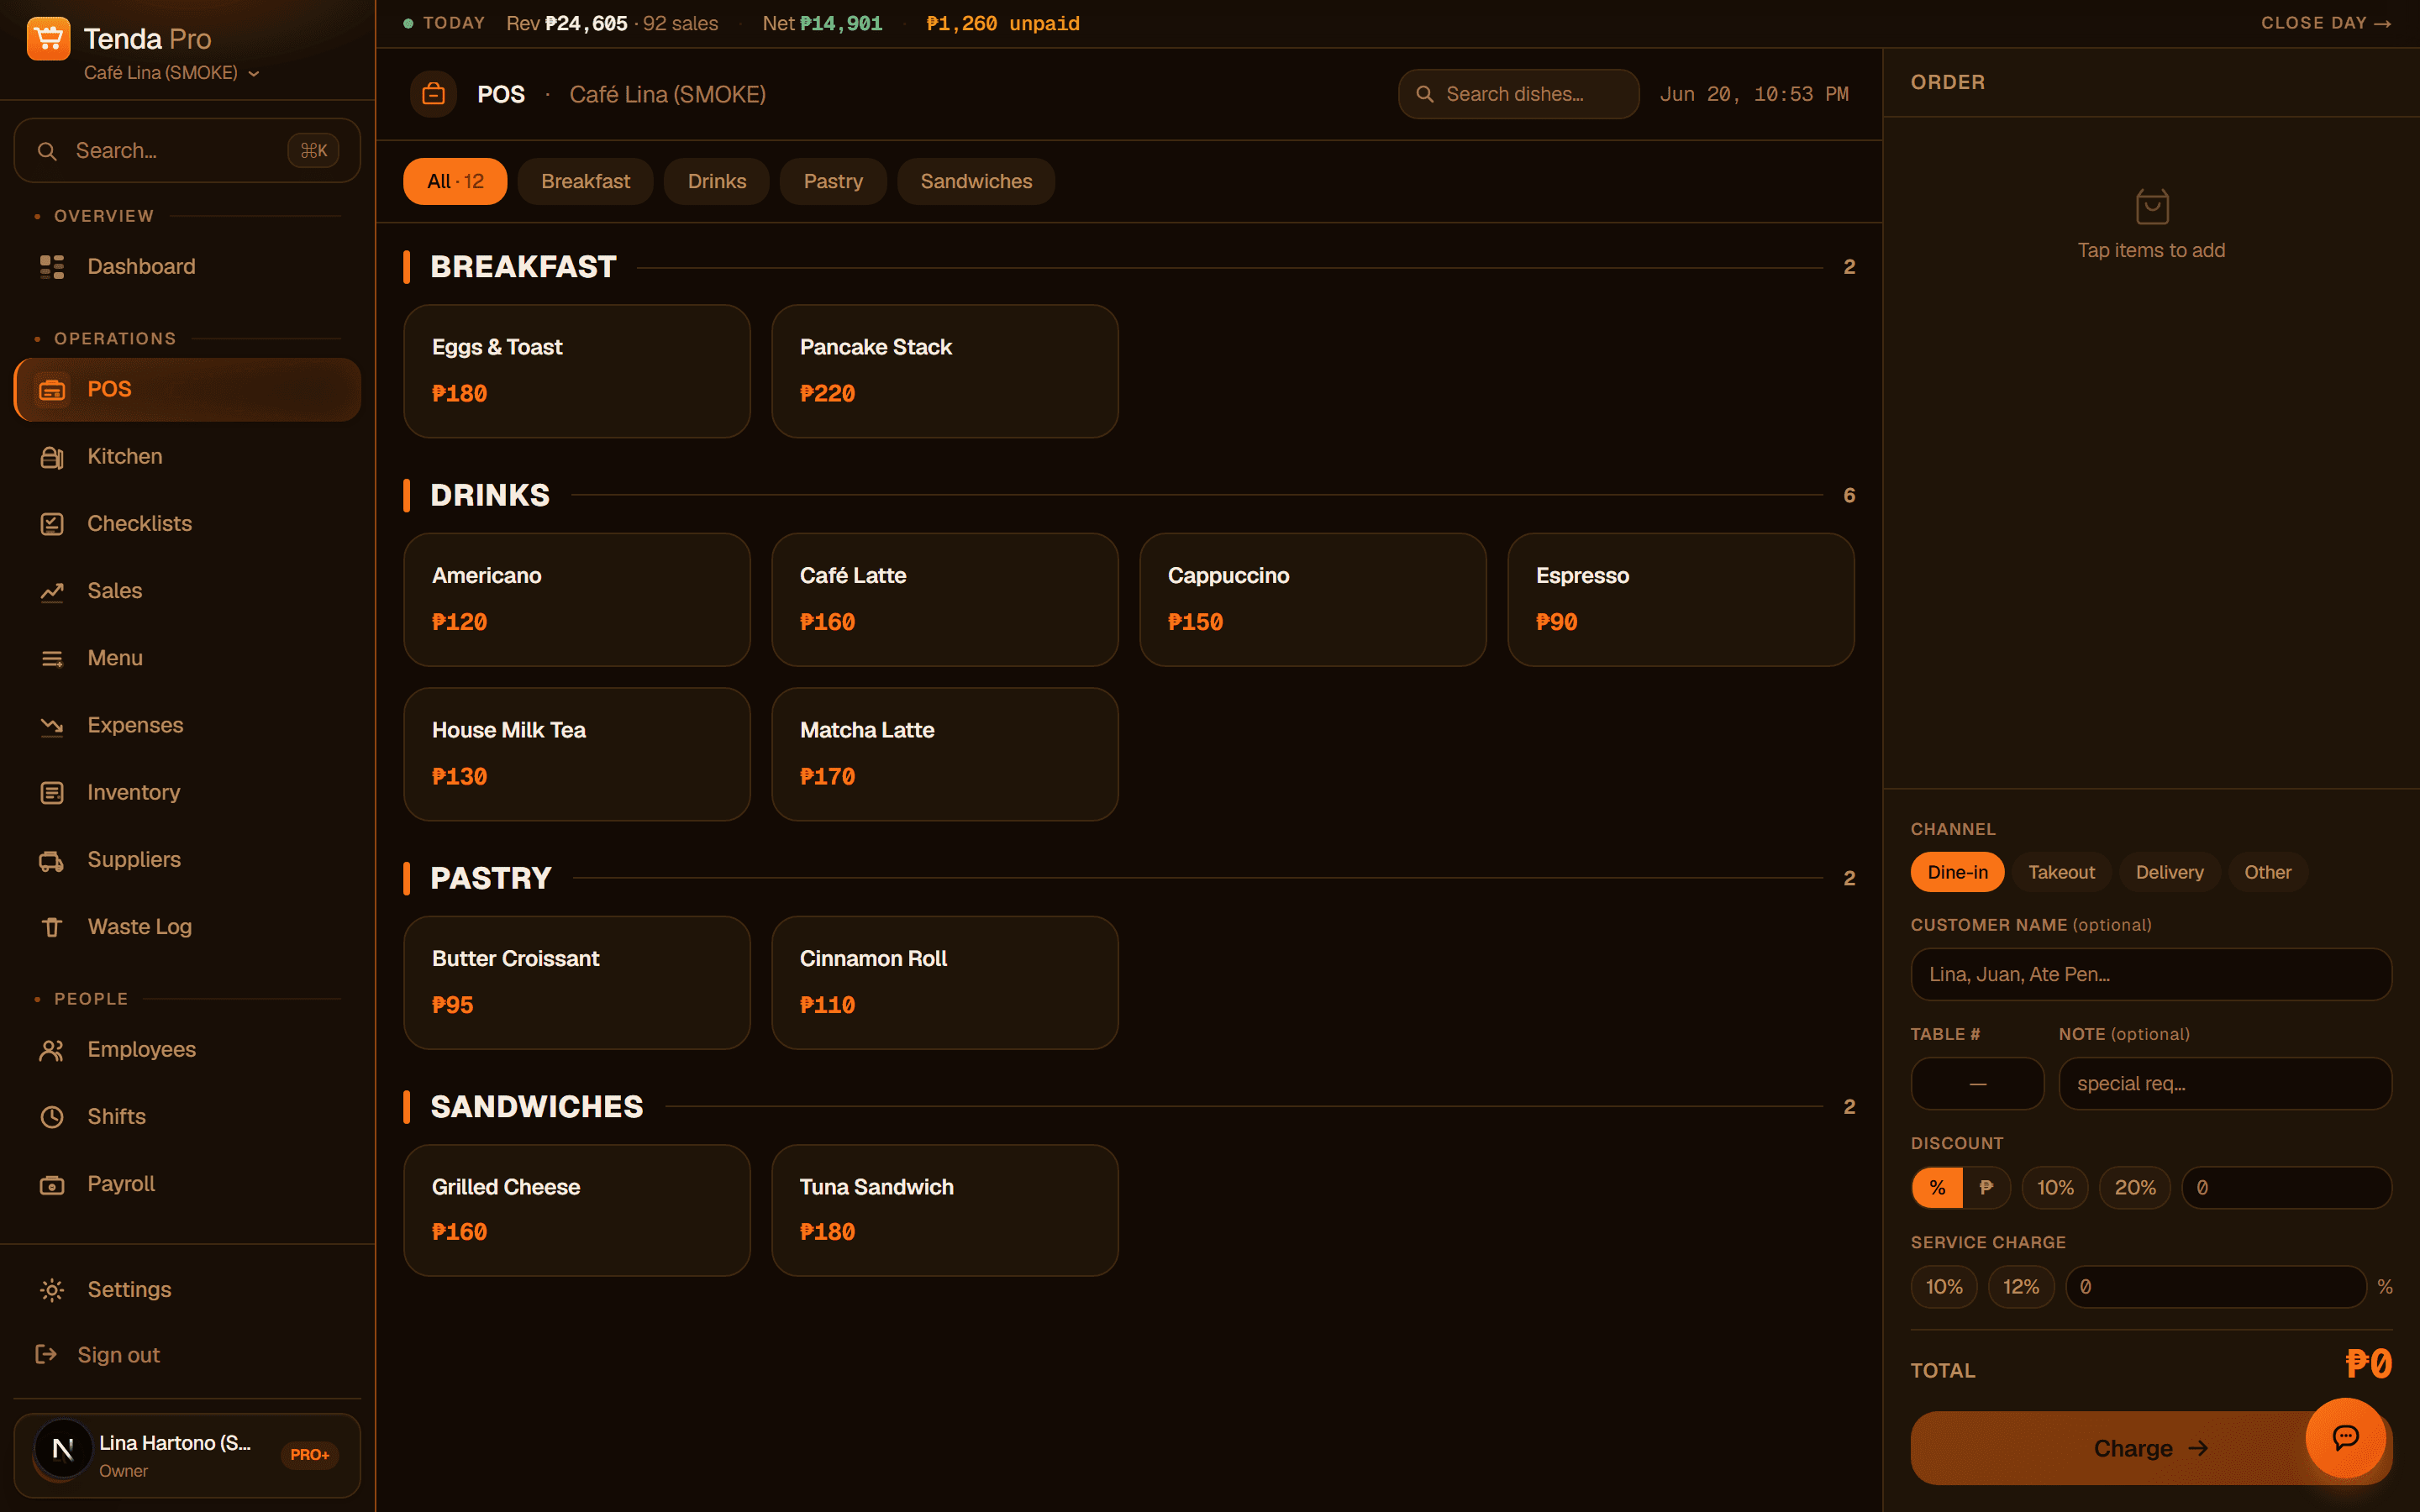Filter menu by Breakfast

coord(585,181)
